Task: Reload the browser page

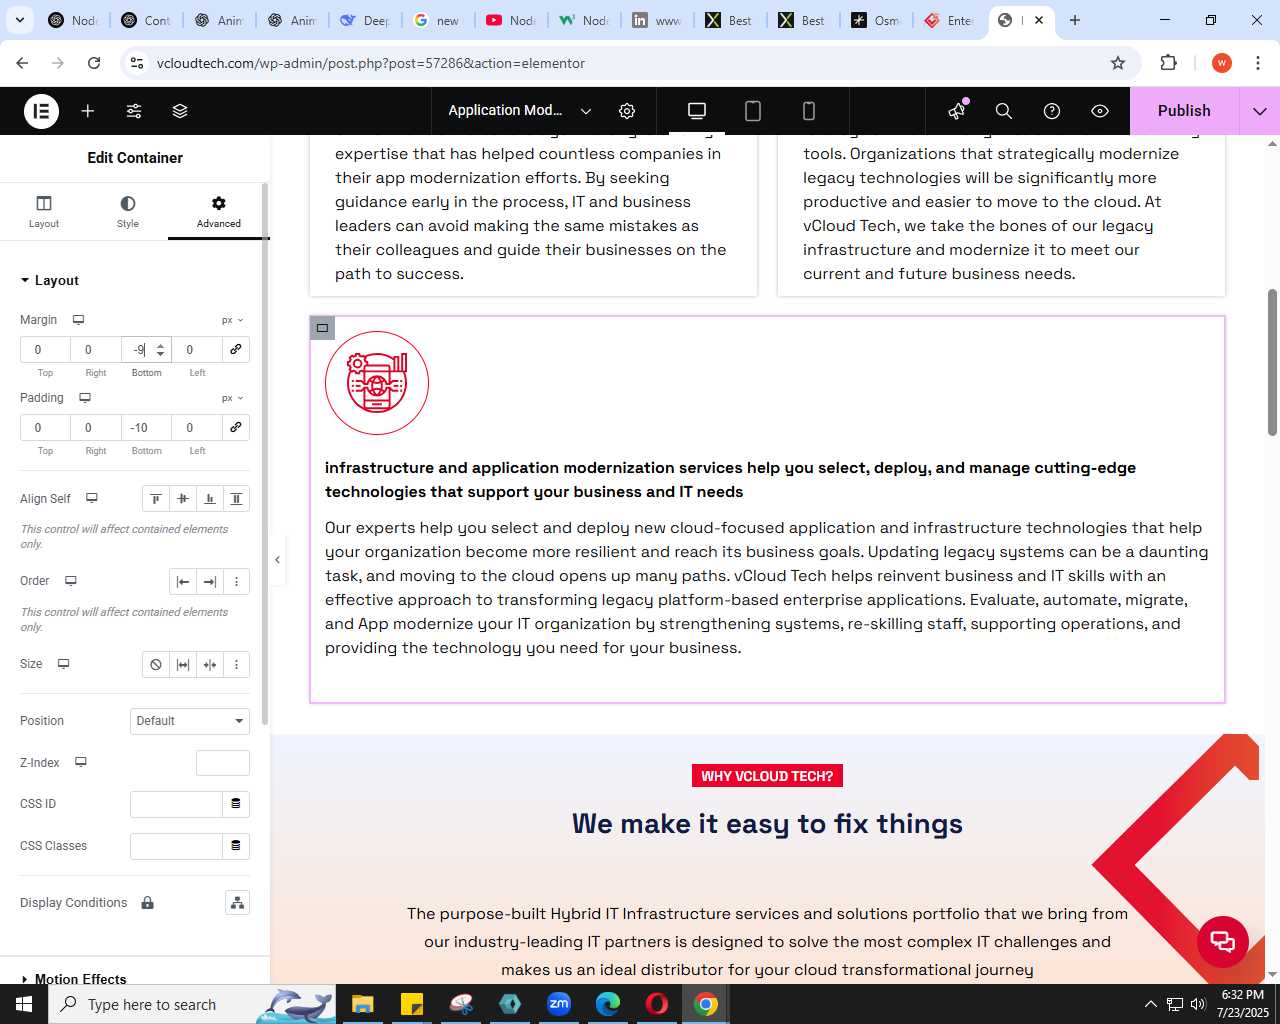Action: 94,63
